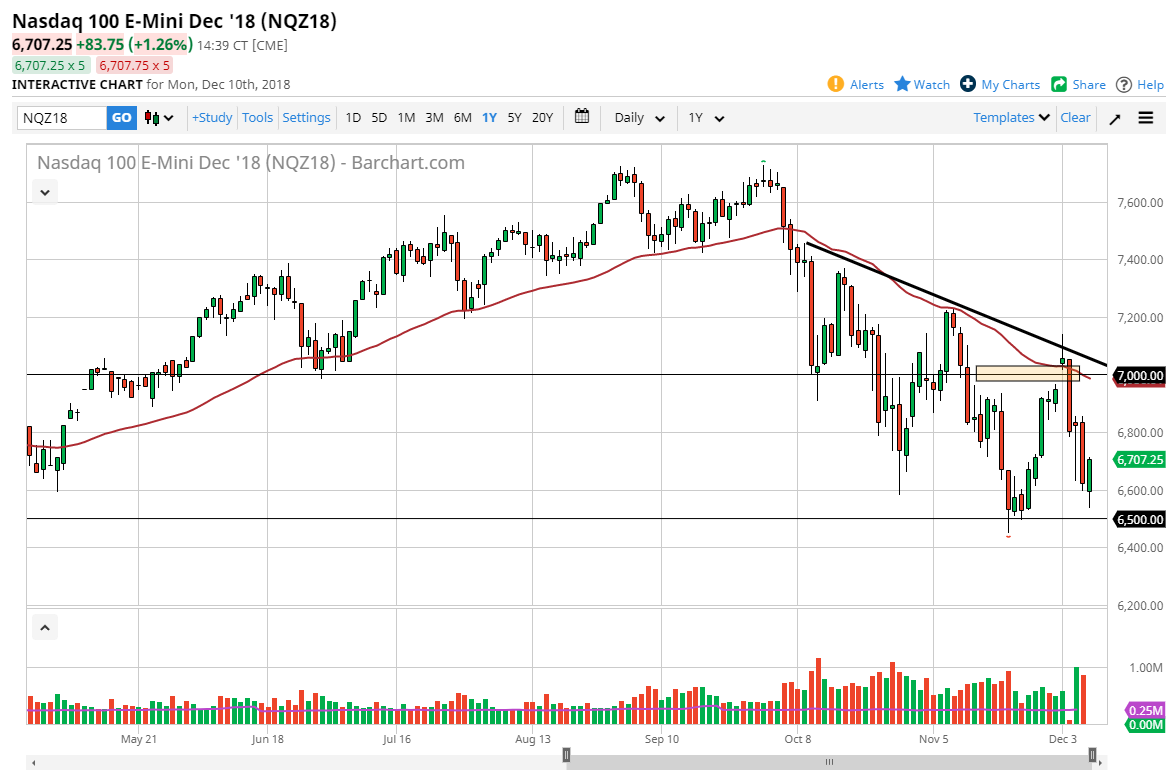Select the 6M time range
The height and width of the screenshot is (773, 1166).
463,117
